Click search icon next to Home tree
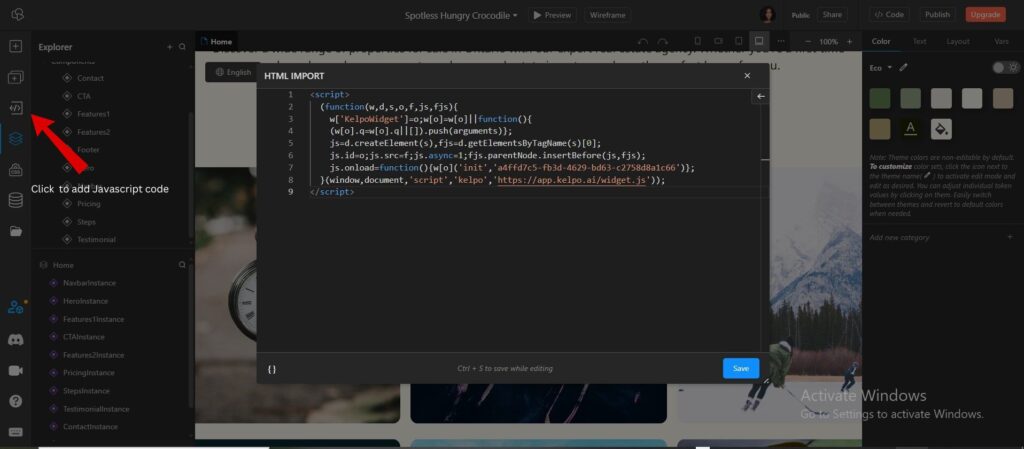1024x449 pixels. tap(182, 265)
